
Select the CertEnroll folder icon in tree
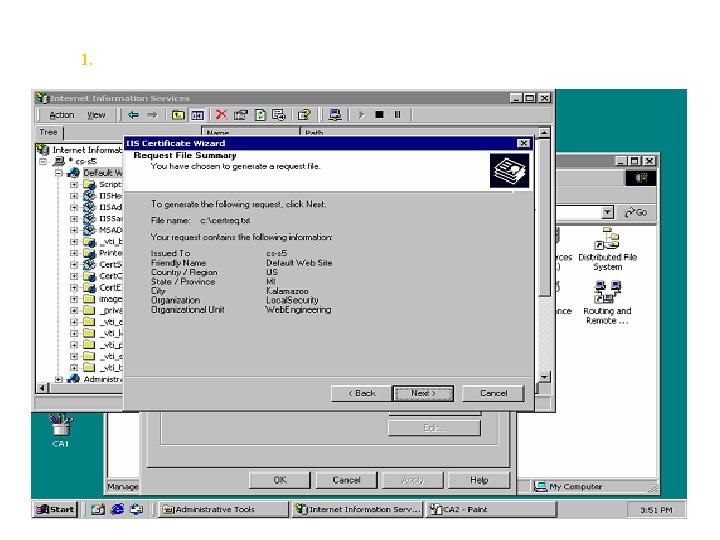click(x=89, y=287)
